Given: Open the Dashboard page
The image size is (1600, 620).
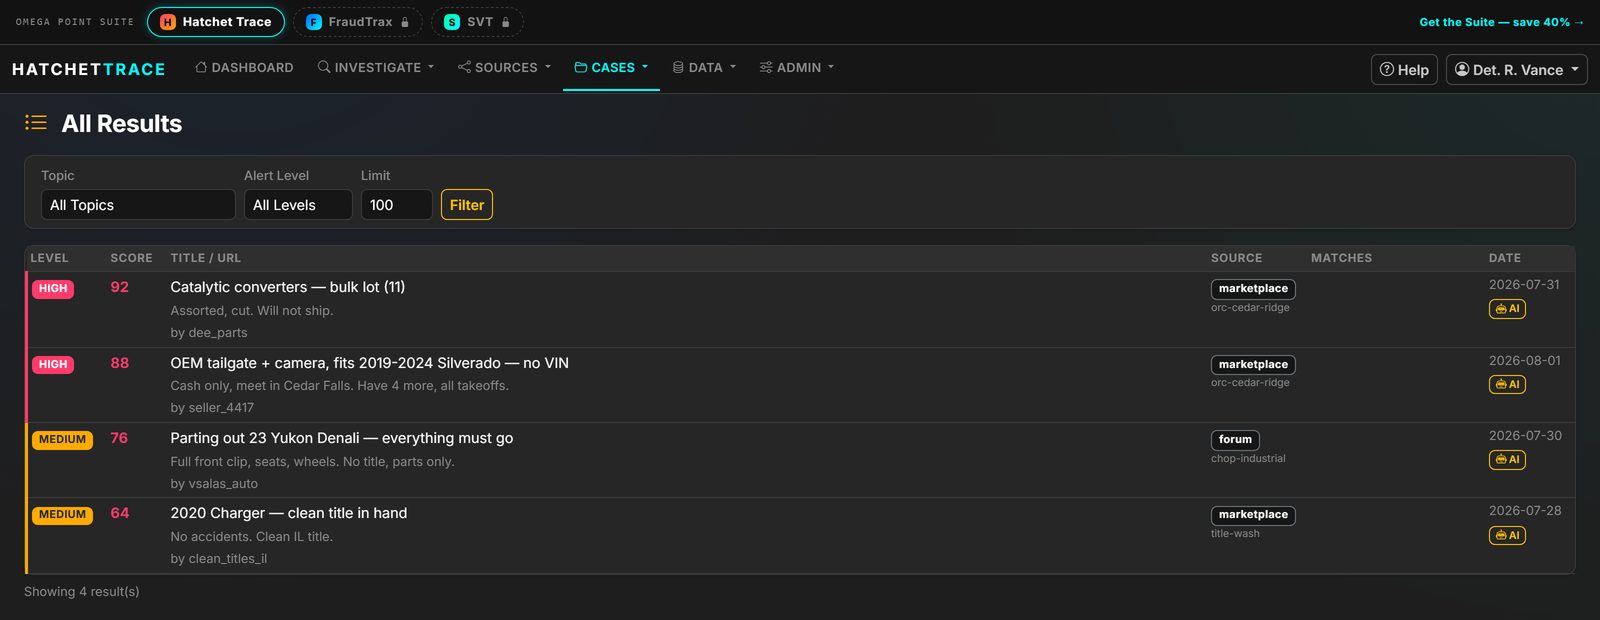Looking at the screenshot, I should point(244,67).
